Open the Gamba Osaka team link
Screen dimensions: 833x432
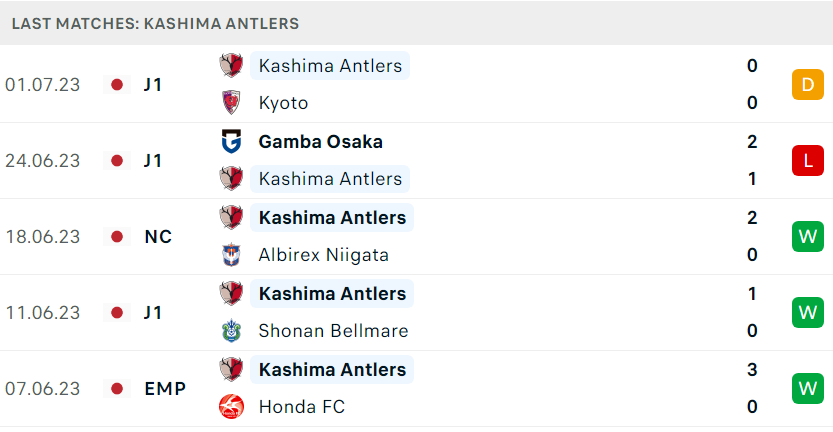[320, 142]
